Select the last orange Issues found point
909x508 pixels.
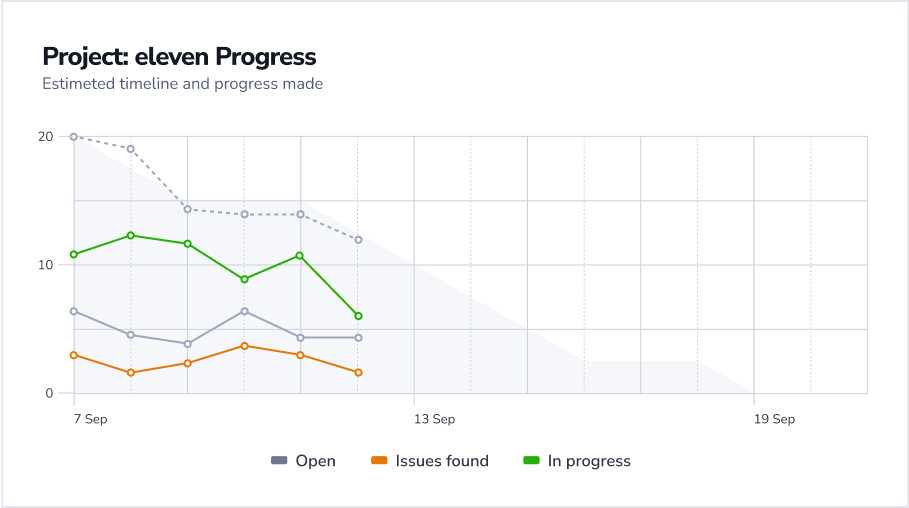click(x=358, y=373)
